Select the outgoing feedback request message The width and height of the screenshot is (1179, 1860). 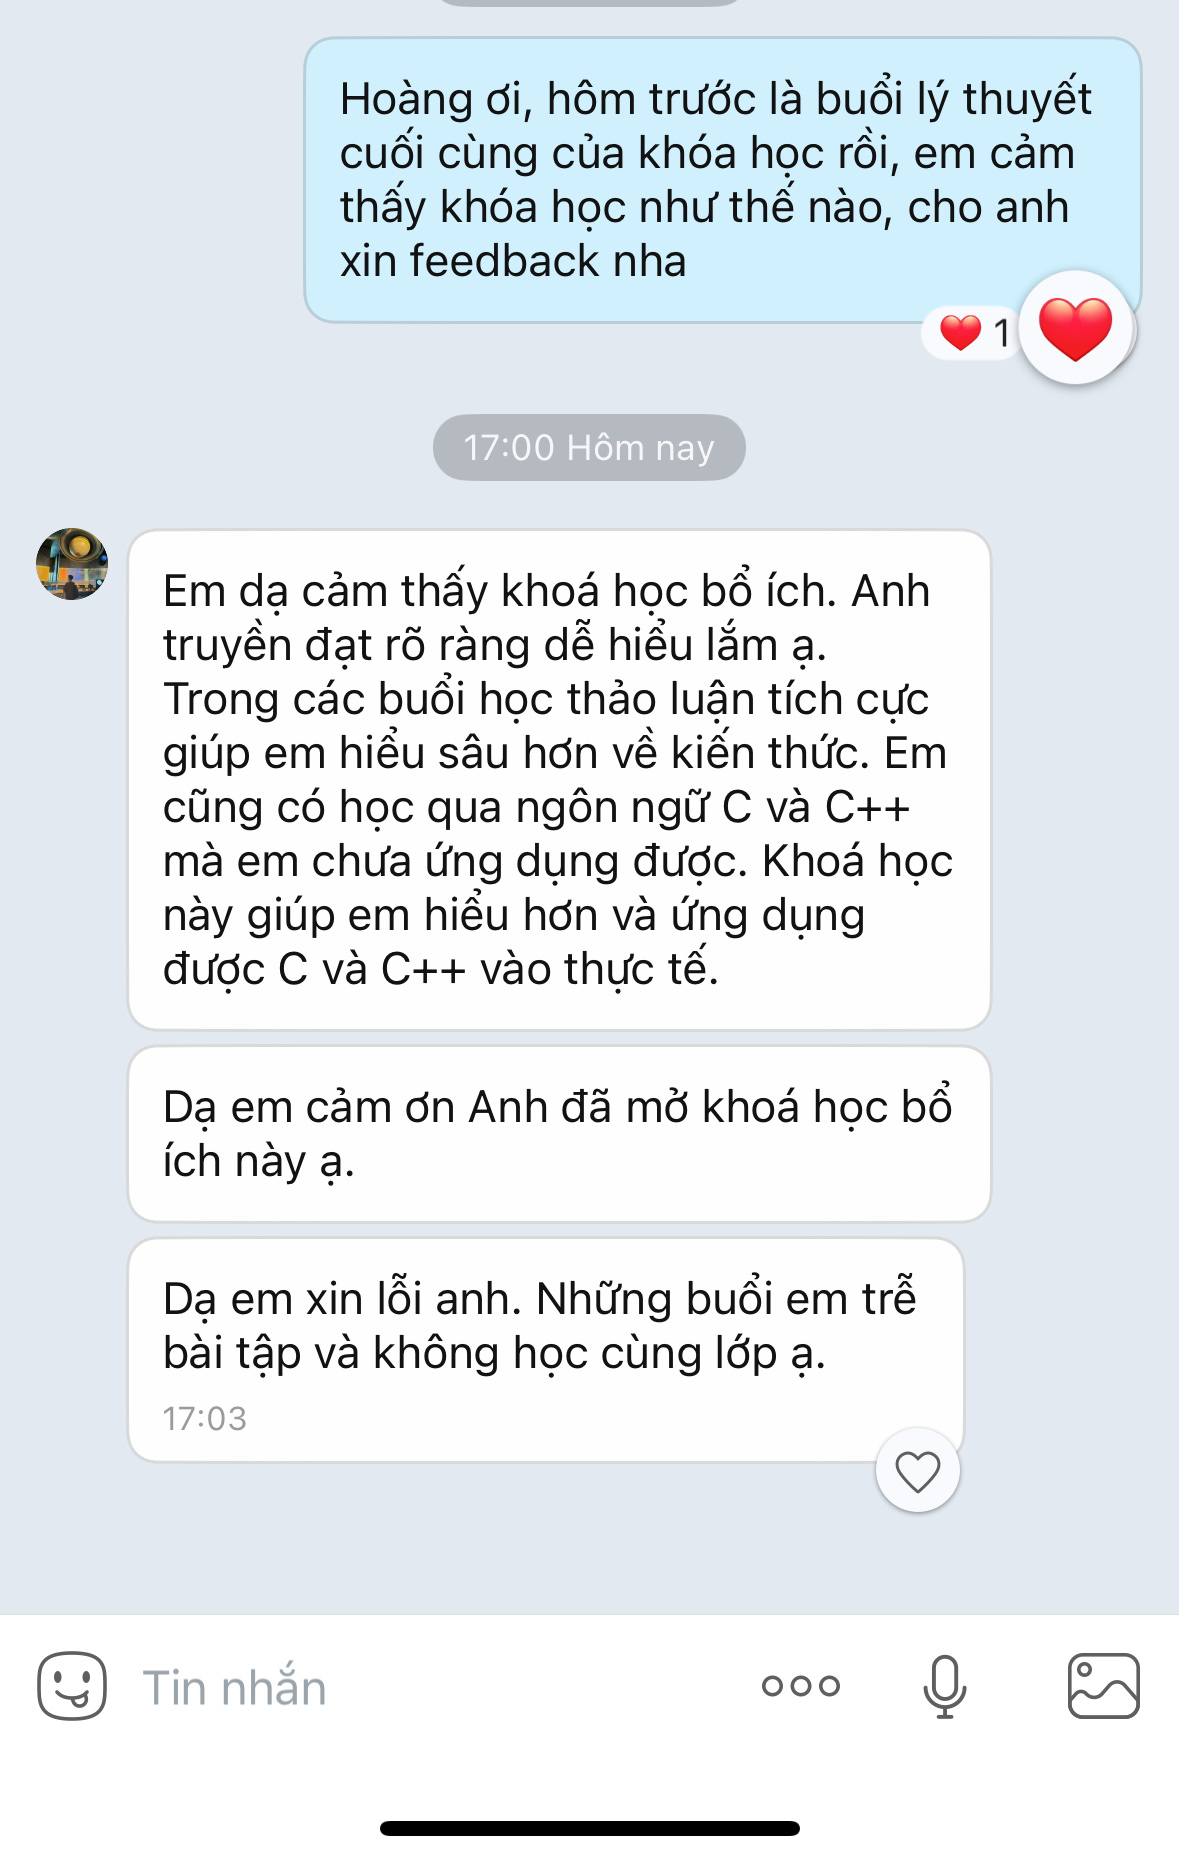point(722,180)
